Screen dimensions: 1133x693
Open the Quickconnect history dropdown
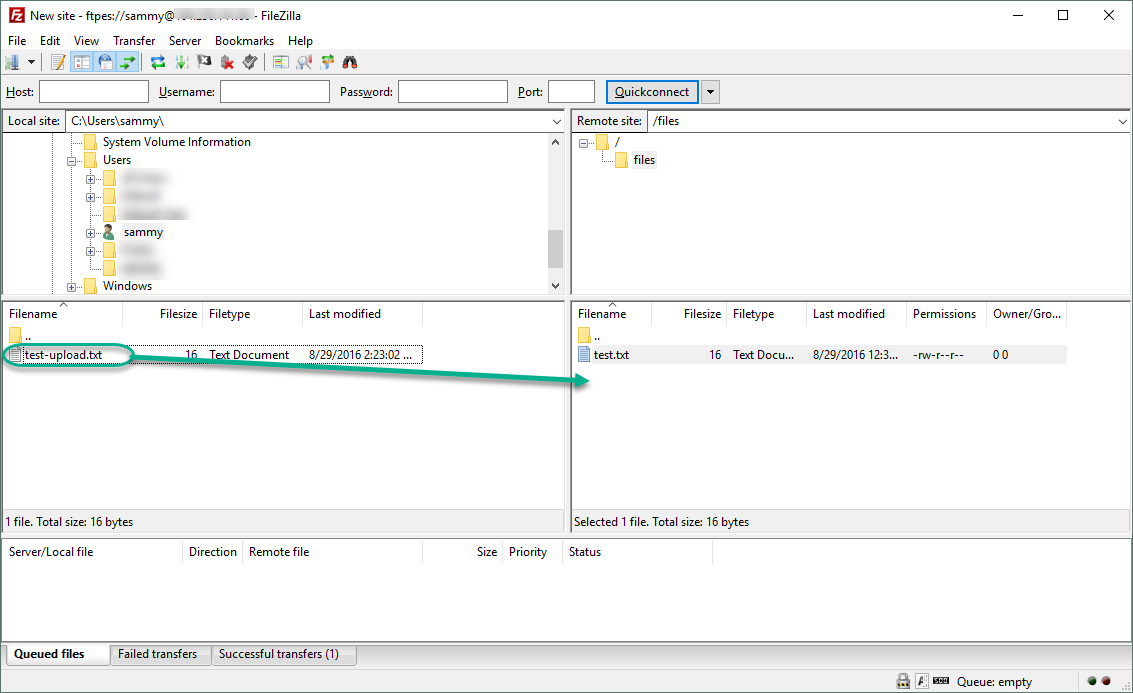pos(710,92)
